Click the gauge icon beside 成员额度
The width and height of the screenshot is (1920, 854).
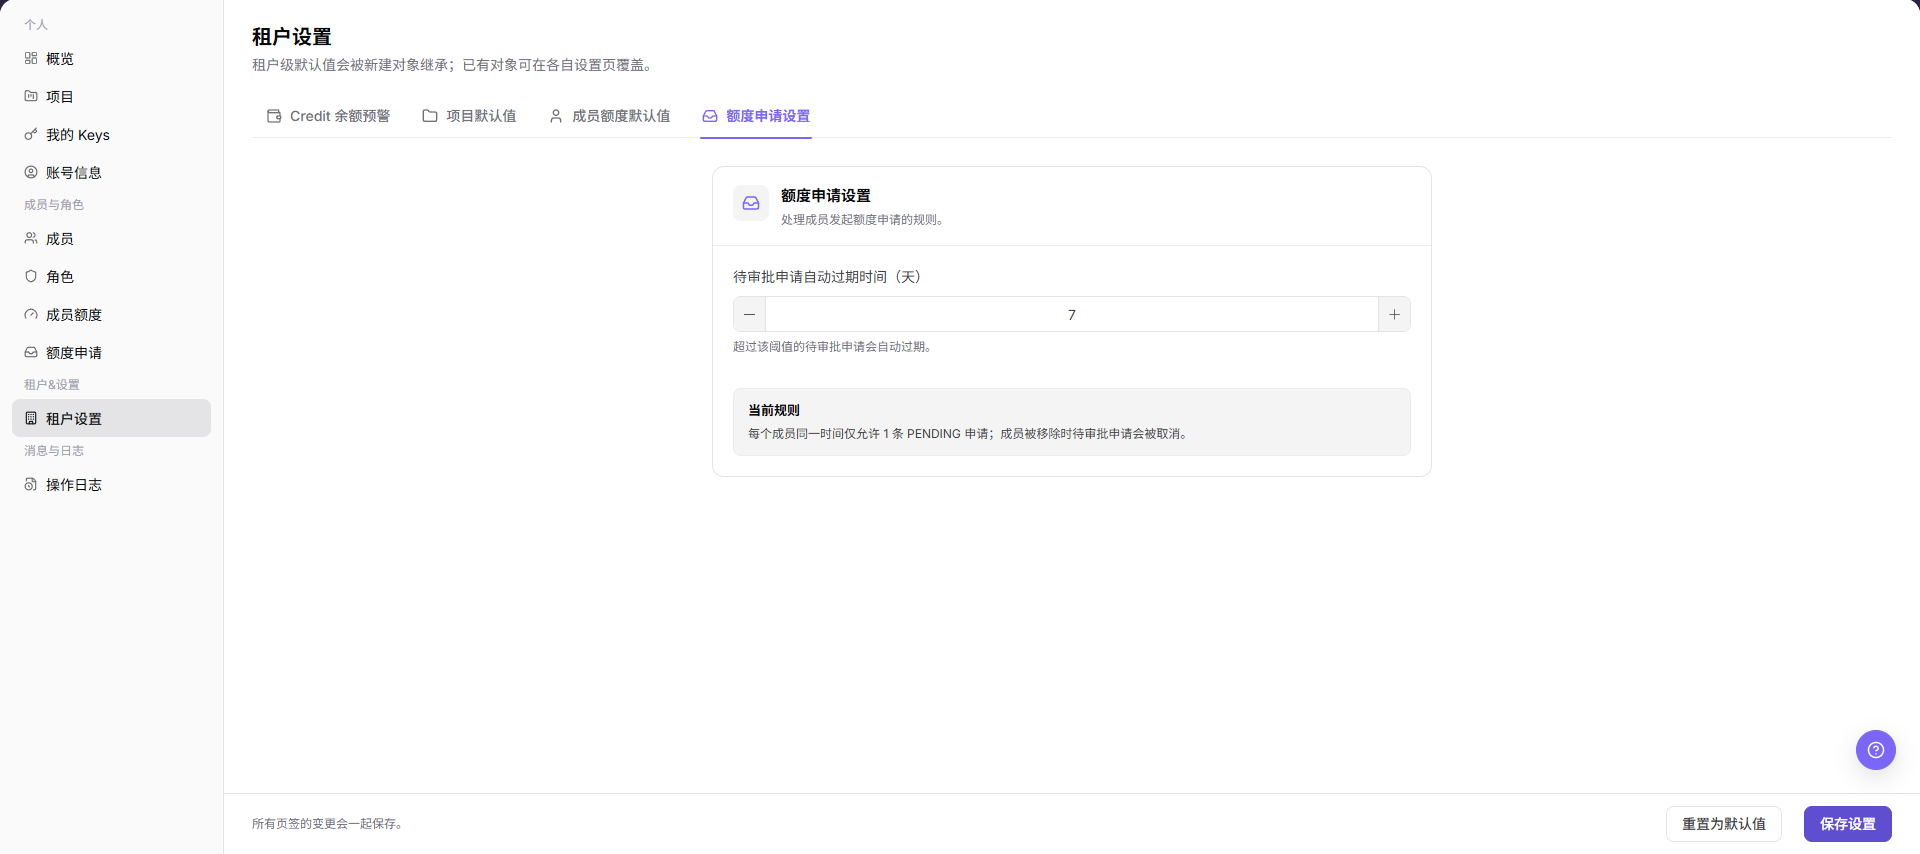click(31, 314)
